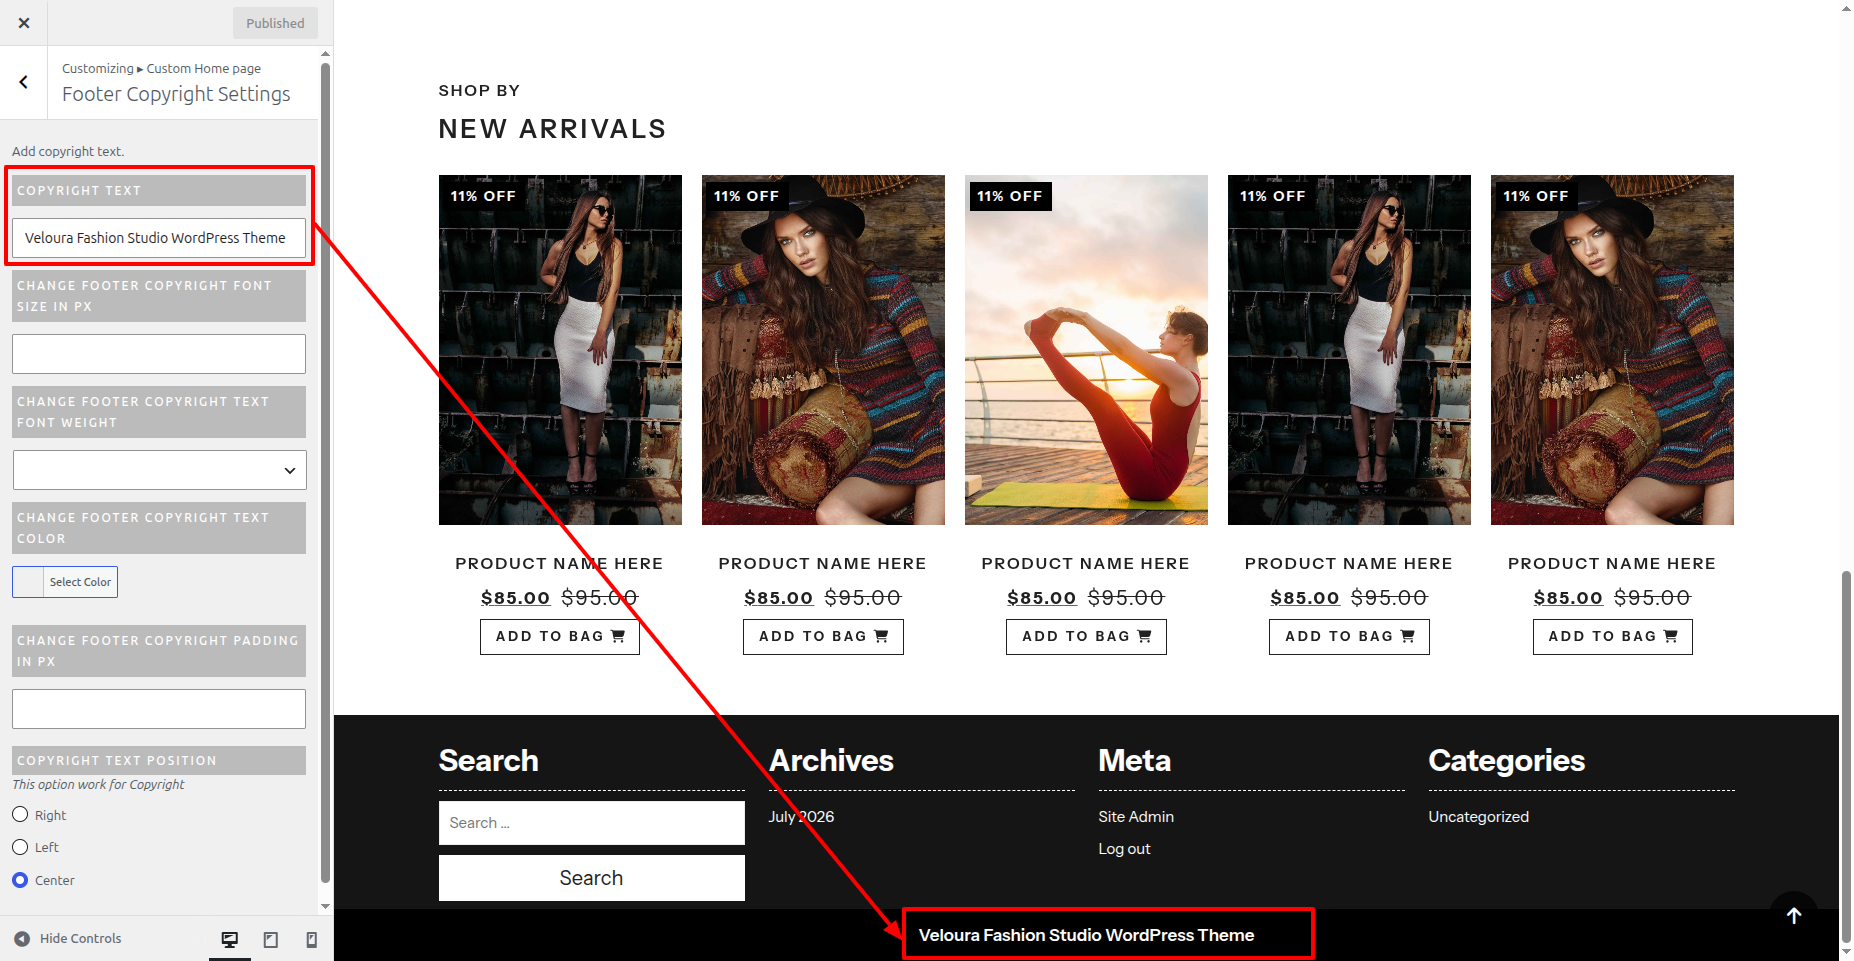The image size is (1854, 961).
Task: Open the fifth product image thumbnail
Action: (1612, 350)
